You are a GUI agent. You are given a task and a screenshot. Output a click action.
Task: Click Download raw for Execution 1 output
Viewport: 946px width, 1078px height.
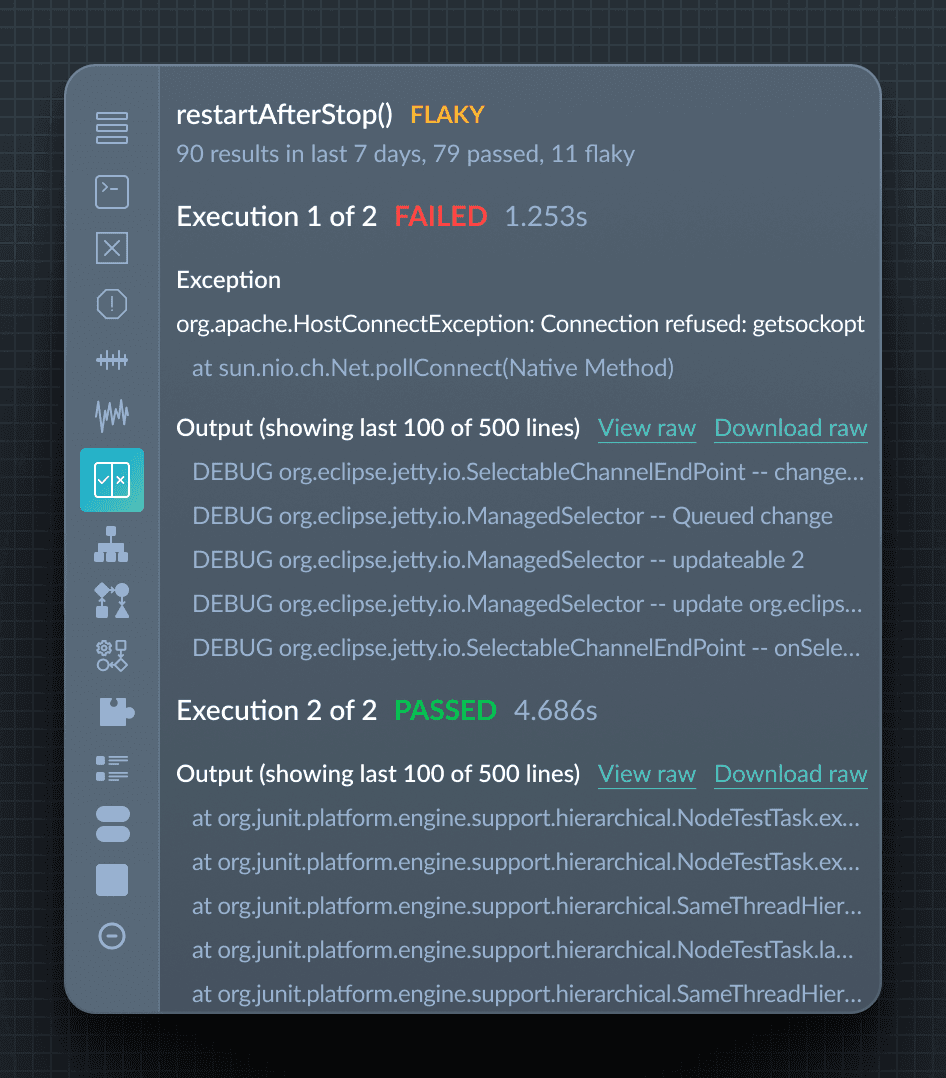coord(790,428)
